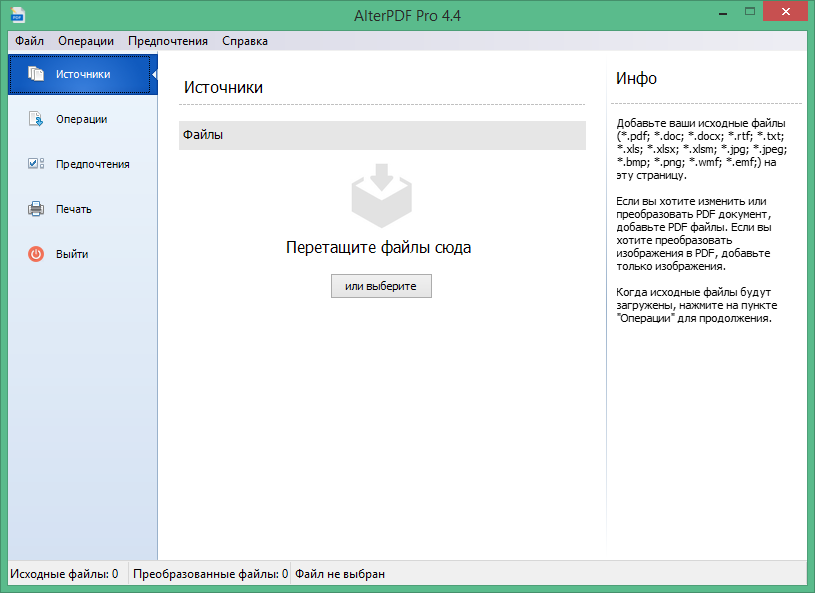
Task: Click the Печать printer icon
Action: coord(36,209)
